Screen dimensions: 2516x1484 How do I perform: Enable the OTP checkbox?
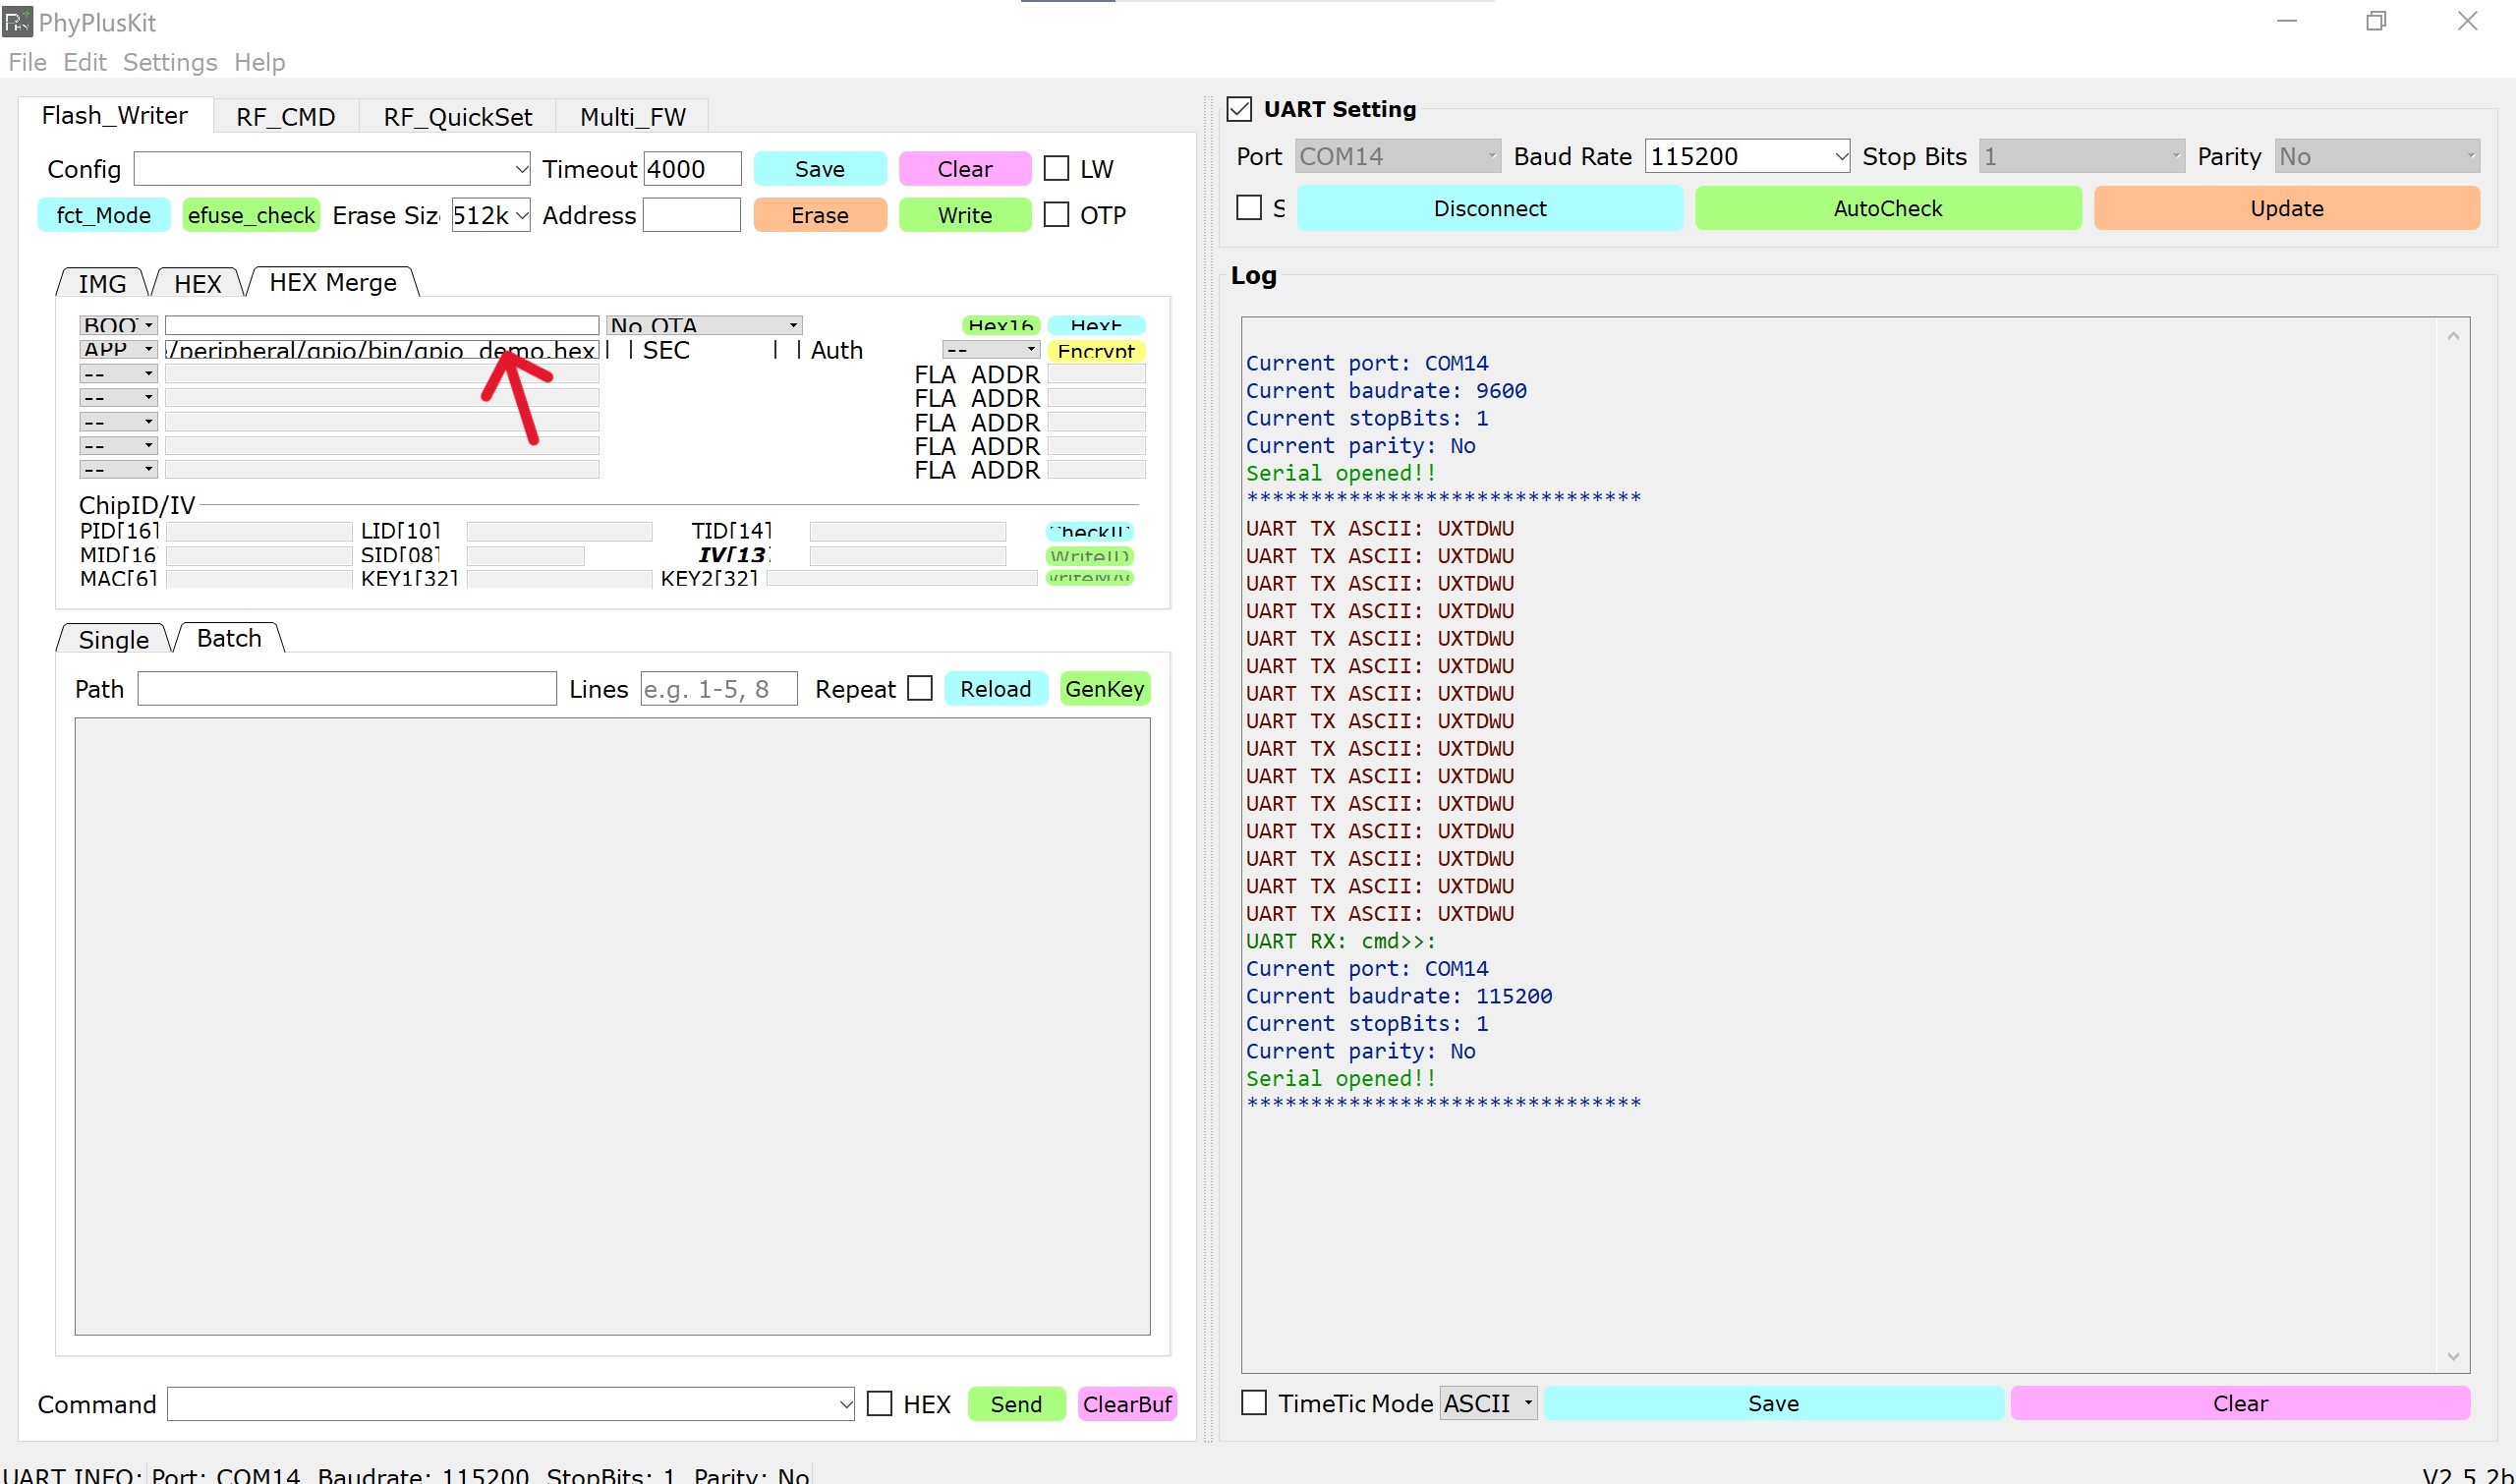1056,214
